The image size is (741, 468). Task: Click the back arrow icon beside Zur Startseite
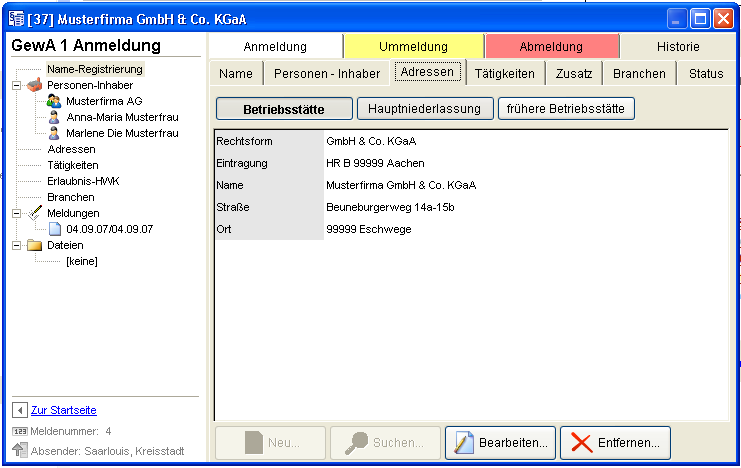[x=19, y=410]
